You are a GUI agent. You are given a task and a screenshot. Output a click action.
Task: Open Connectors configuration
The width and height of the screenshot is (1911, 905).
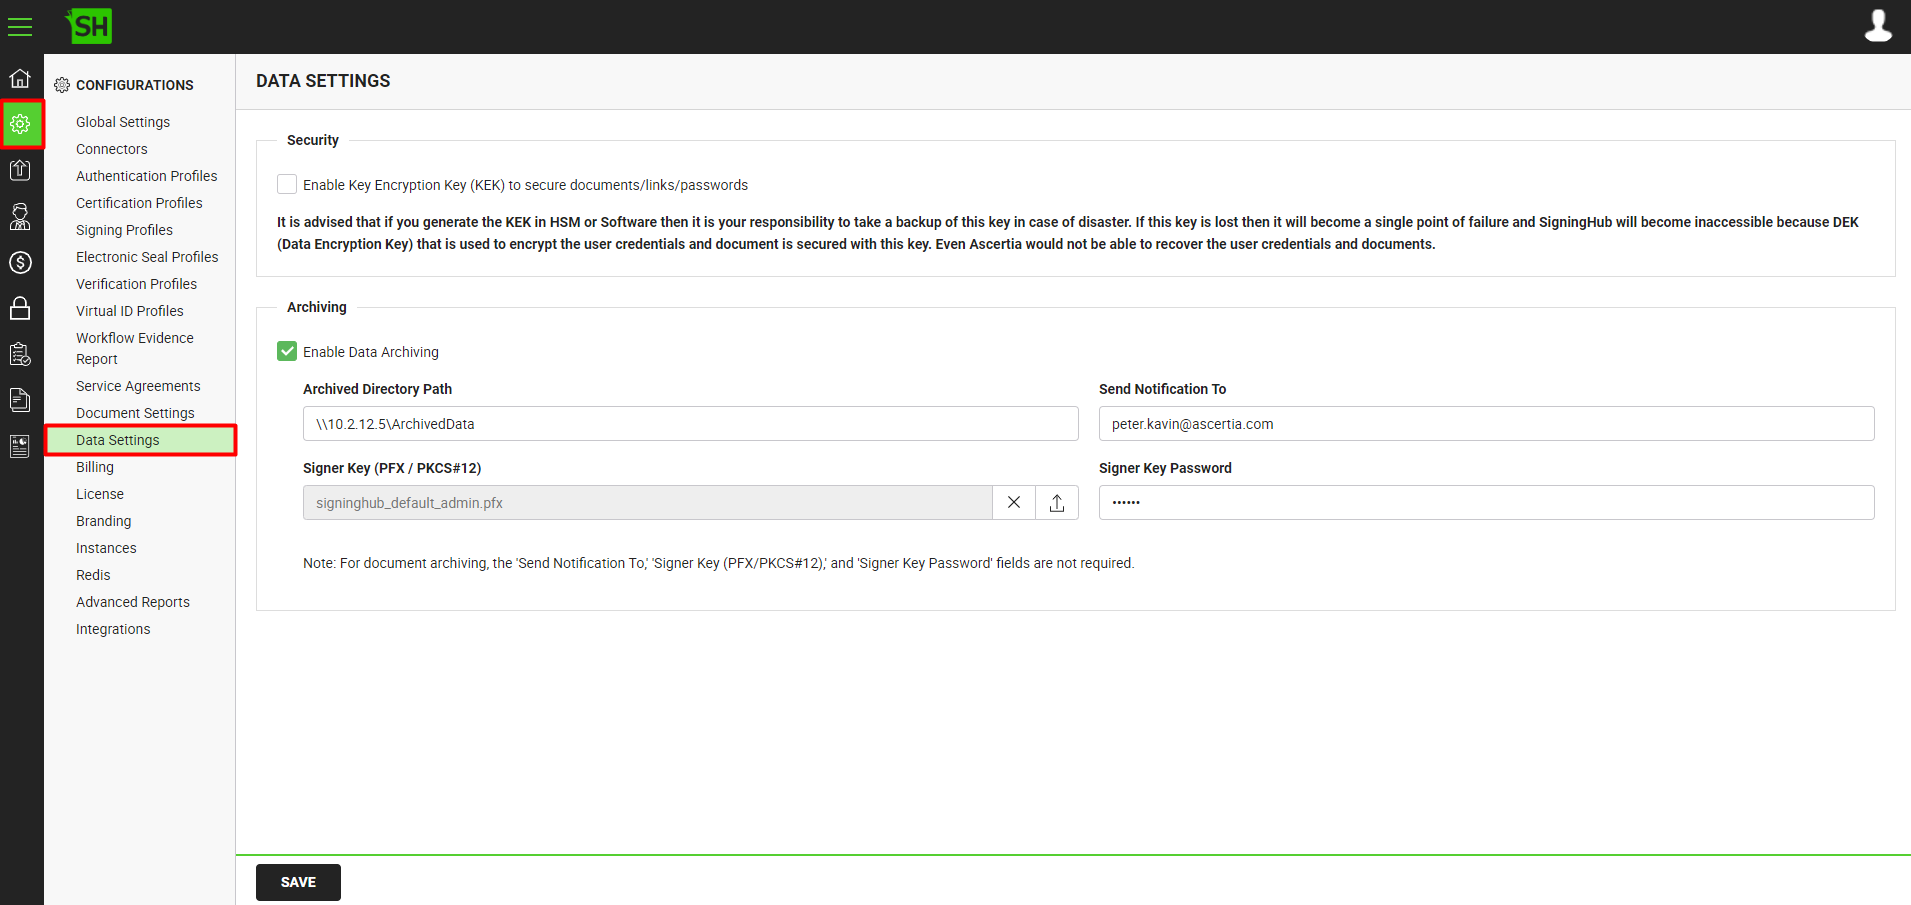coord(112,149)
